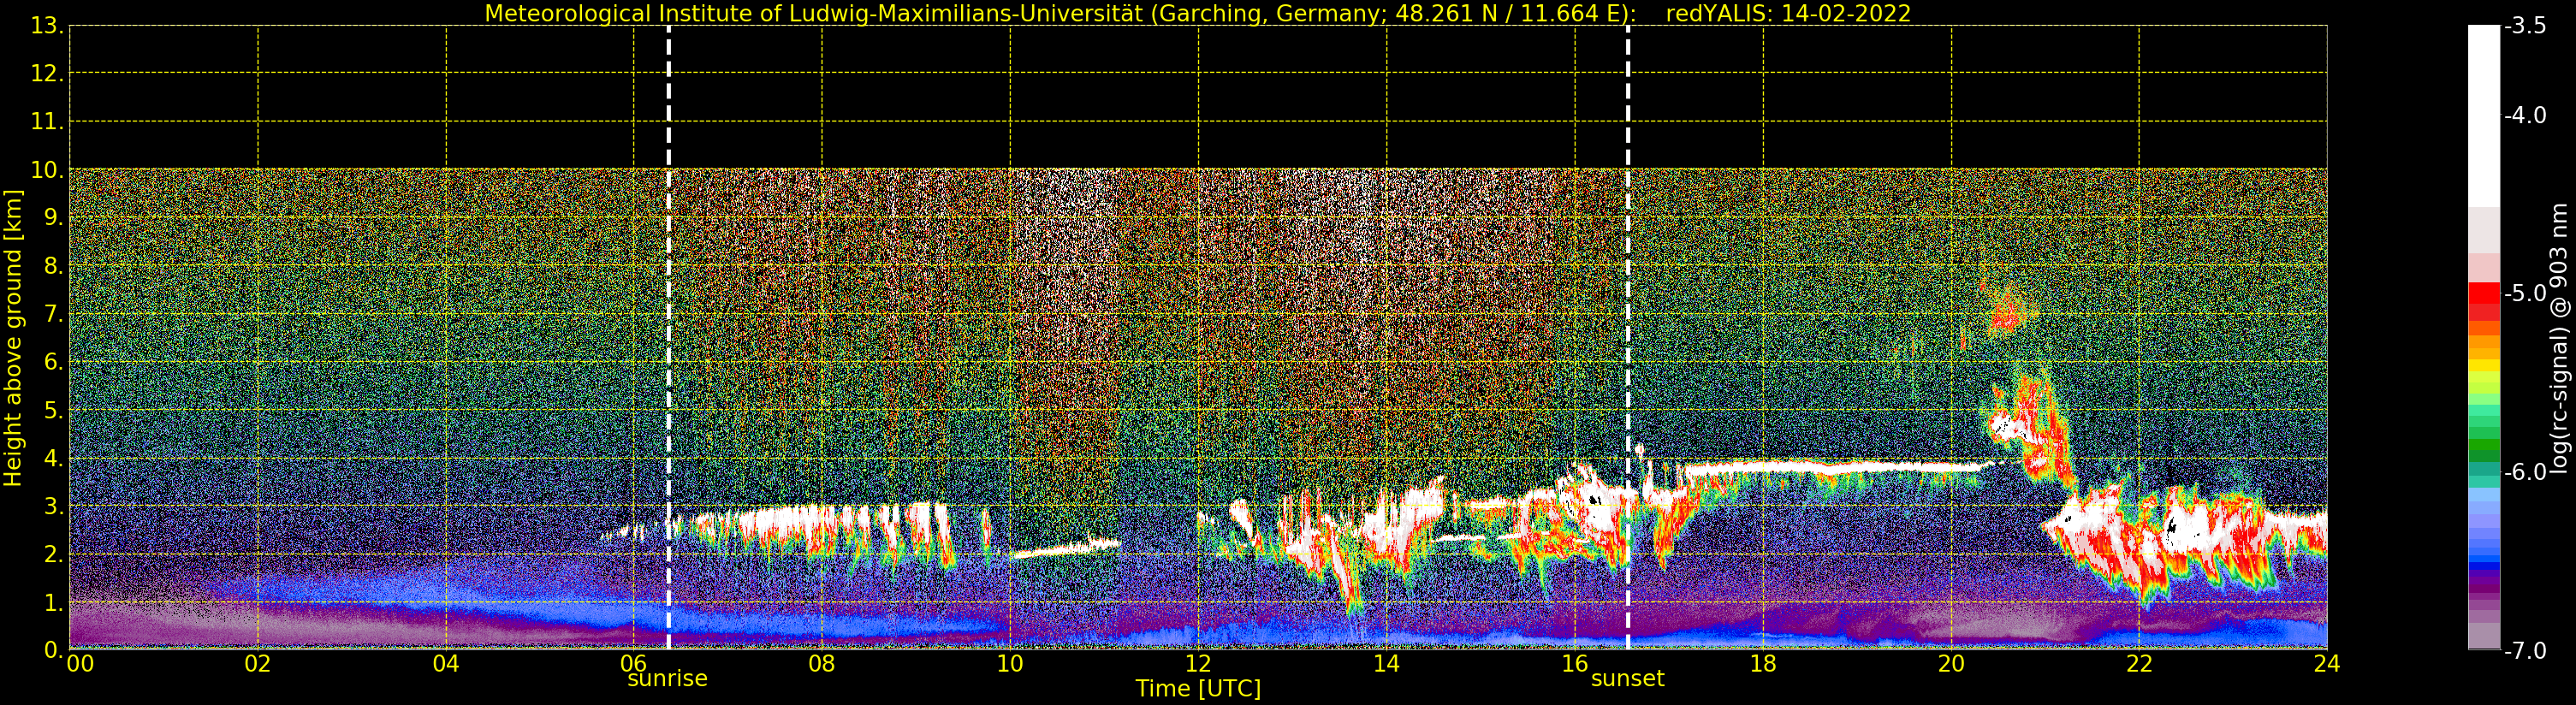Click the 'sunrise' label below the axis

click(667, 679)
